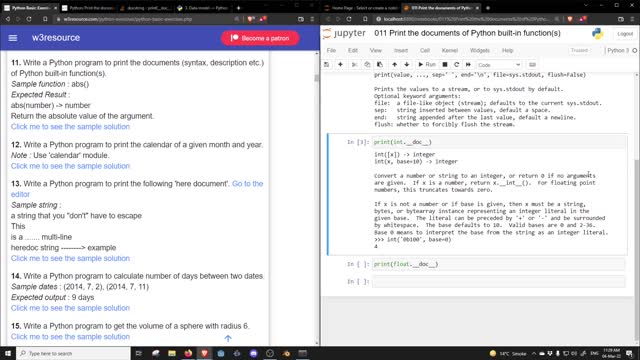This screenshot has height=360, width=640.
Task: Cut selected cells with the scissors icon
Action: tap(354, 64)
